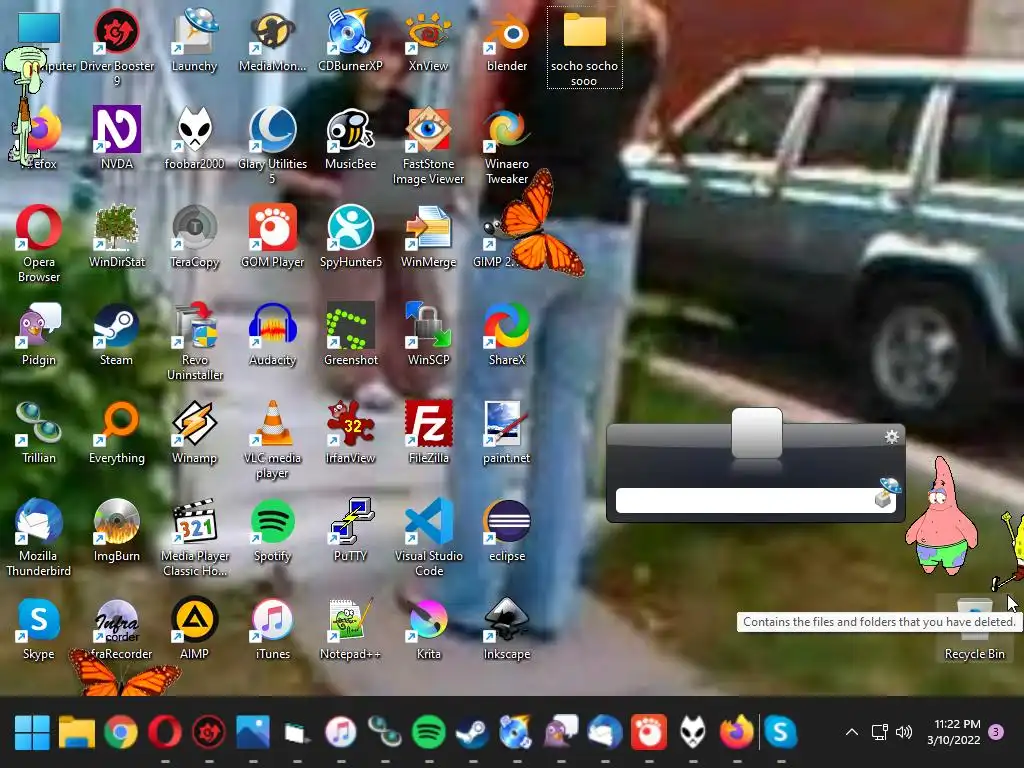This screenshot has width=1024, height=768.
Task: Select the Notepad++ desktop icon
Action: tap(350, 628)
